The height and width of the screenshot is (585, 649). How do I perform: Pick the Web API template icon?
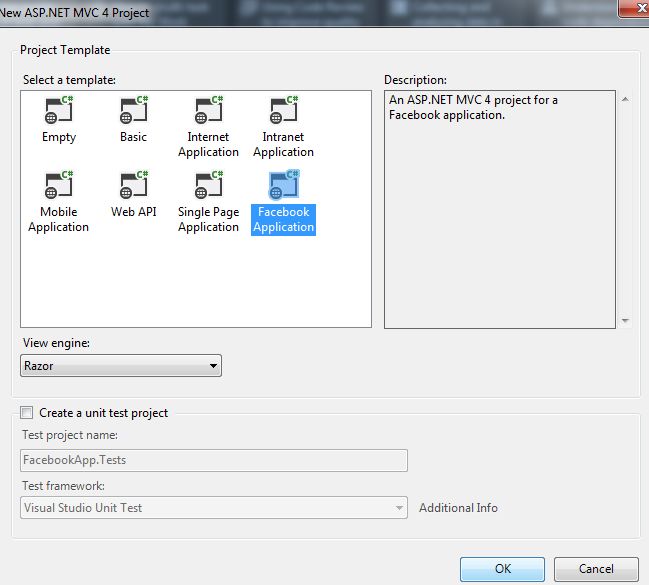(134, 185)
